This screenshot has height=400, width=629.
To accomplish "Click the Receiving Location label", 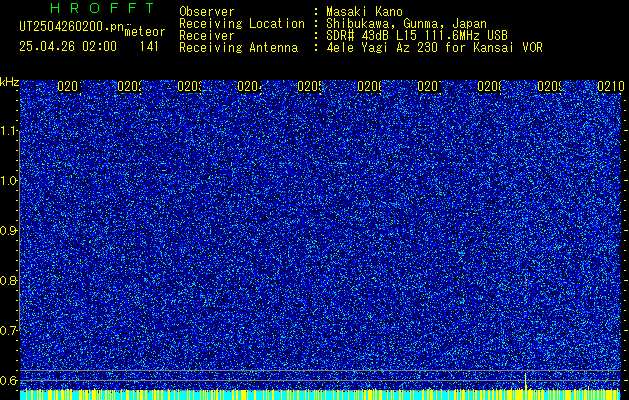I will (x=242, y=24).
